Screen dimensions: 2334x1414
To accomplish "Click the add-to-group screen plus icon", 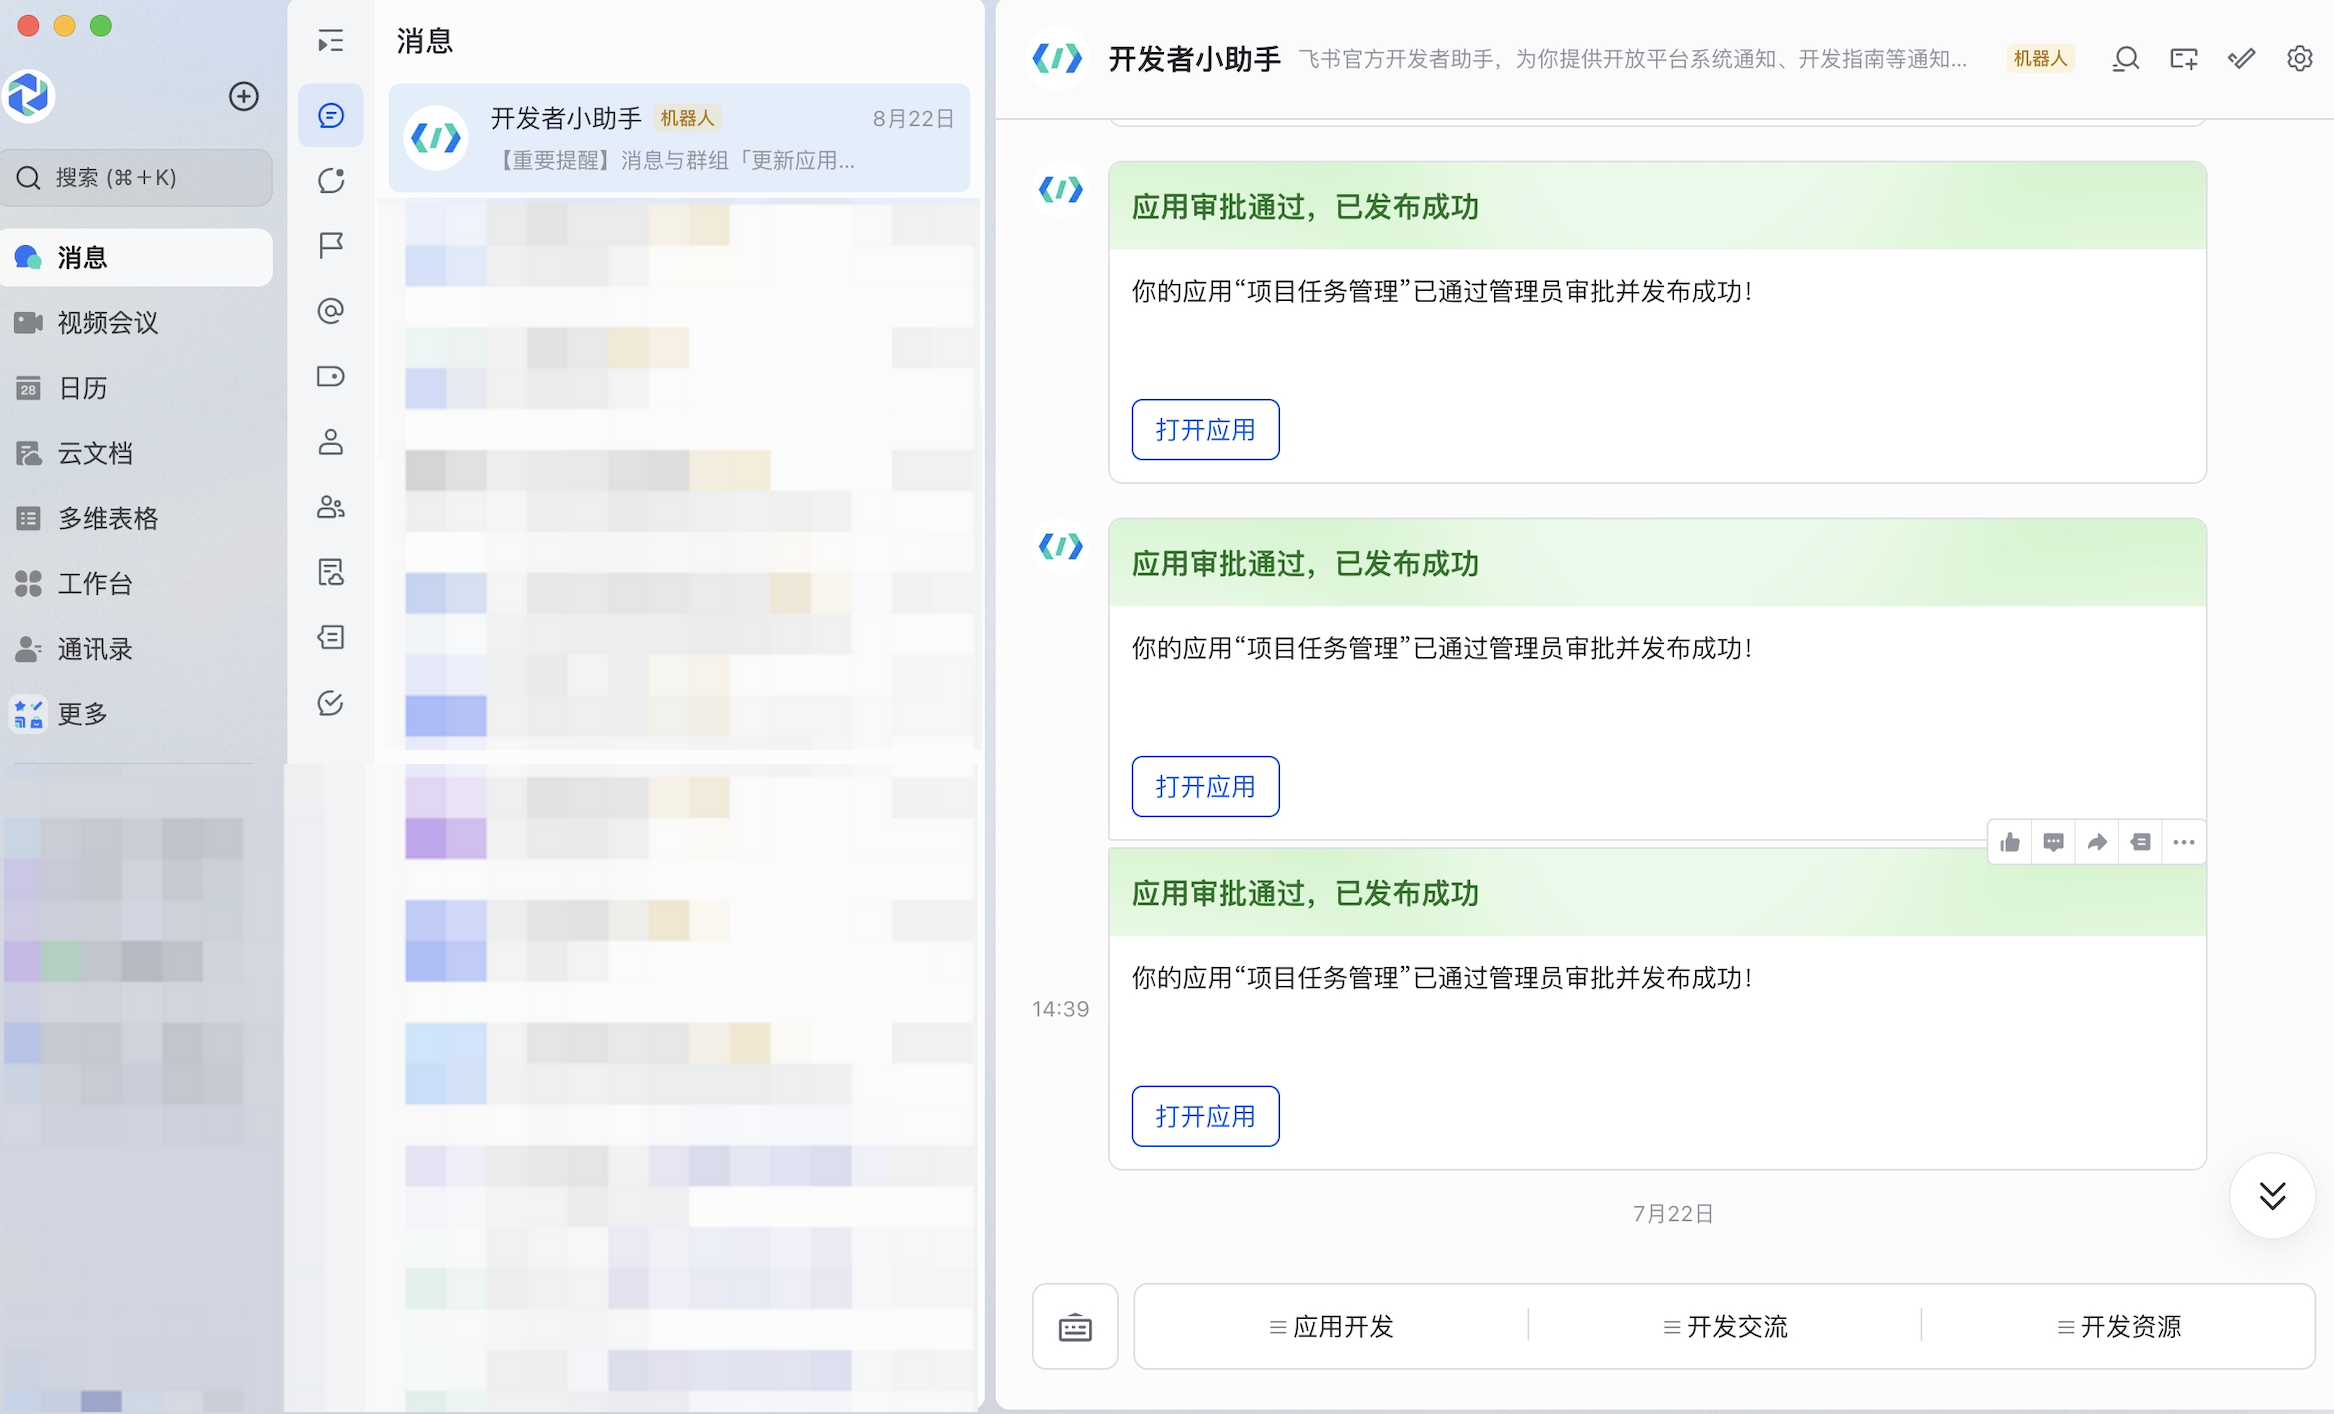I will 2184,59.
